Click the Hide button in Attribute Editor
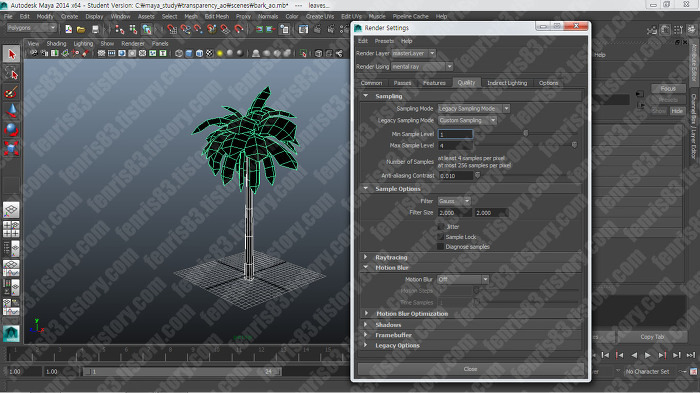This screenshot has width=700, height=393. click(x=677, y=111)
